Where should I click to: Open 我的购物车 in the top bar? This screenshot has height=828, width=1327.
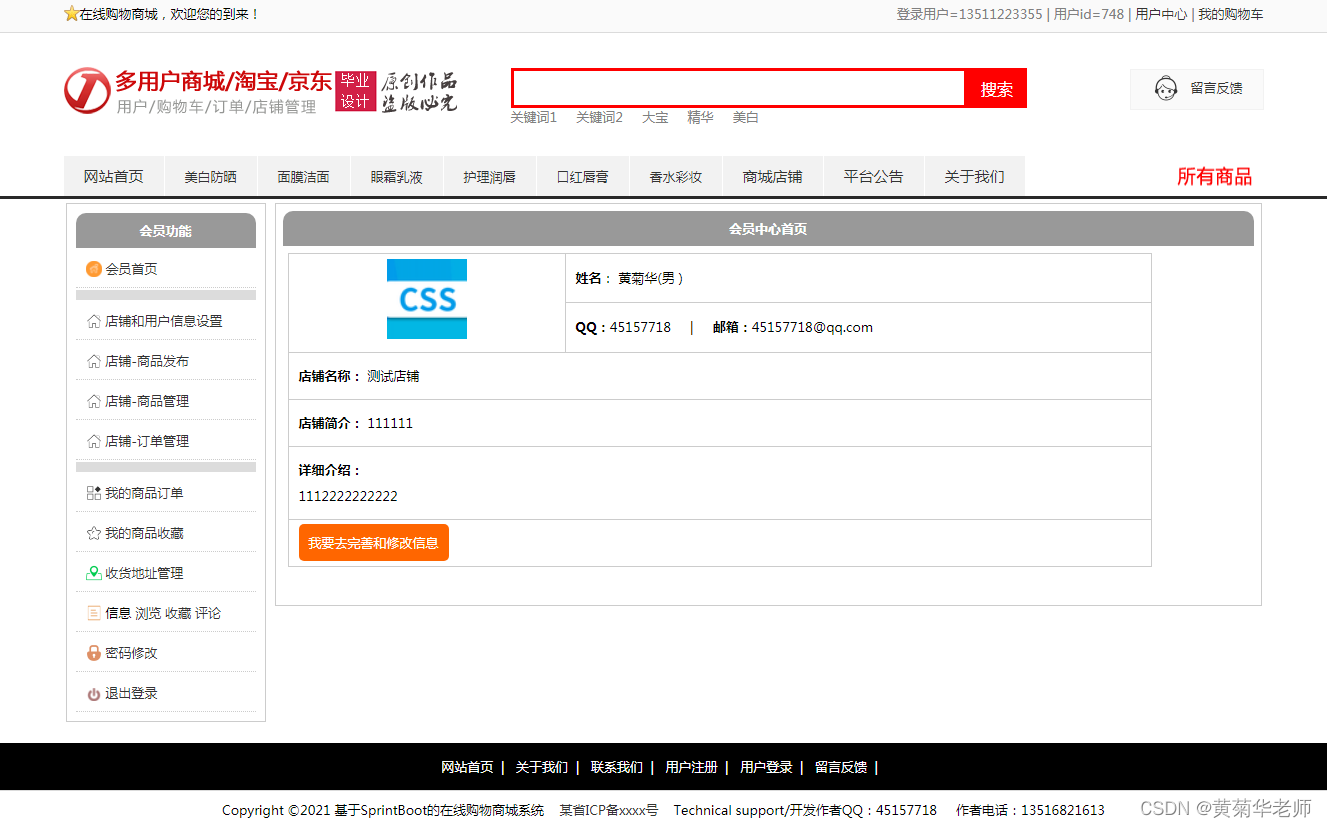pyautogui.click(x=1231, y=14)
